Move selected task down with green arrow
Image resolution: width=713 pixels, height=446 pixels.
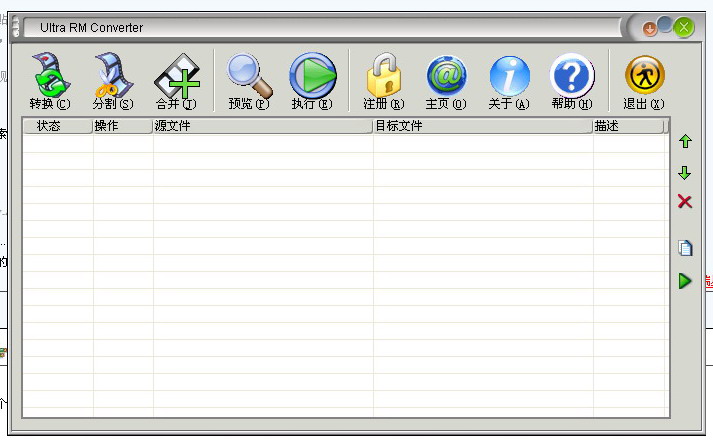point(684,173)
